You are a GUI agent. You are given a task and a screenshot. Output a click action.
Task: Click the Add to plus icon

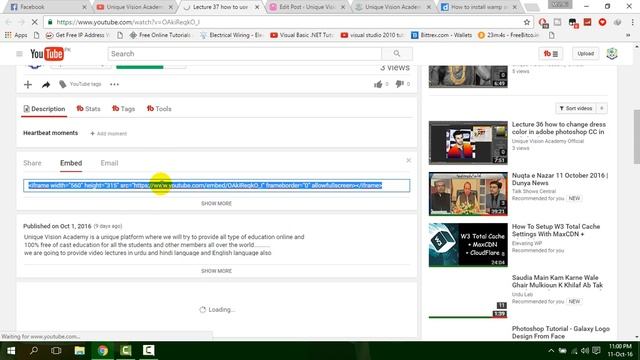coord(28,84)
